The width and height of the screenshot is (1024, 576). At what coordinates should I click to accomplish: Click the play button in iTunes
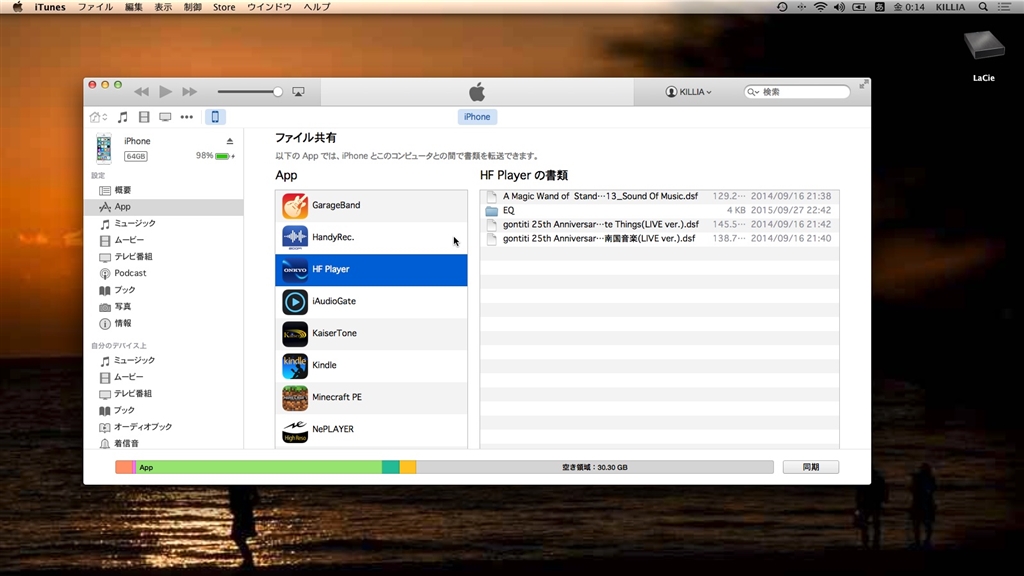pos(166,91)
